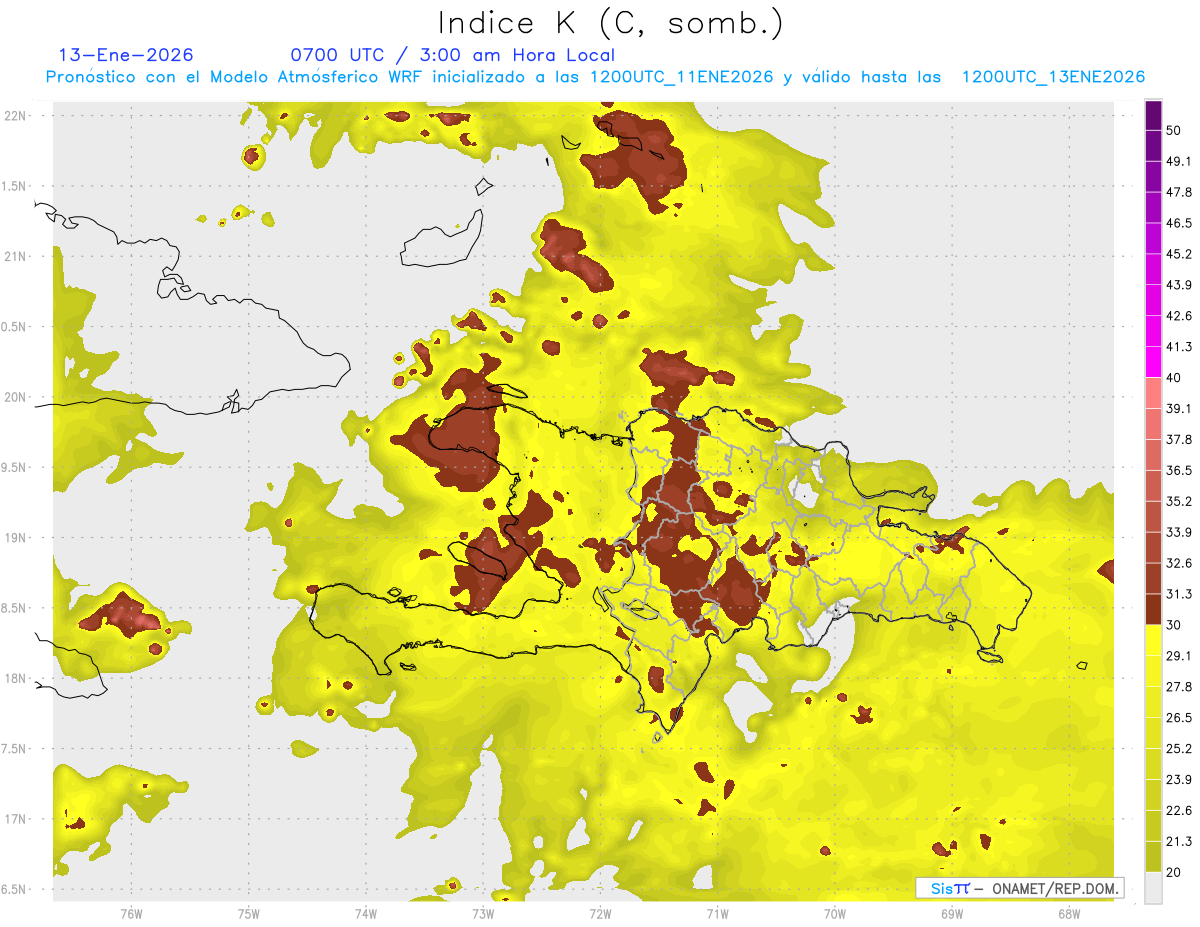The width and height of the screenshot is (1200, 927).
Task: Click the '19N' latitude label
Action: 14,538
